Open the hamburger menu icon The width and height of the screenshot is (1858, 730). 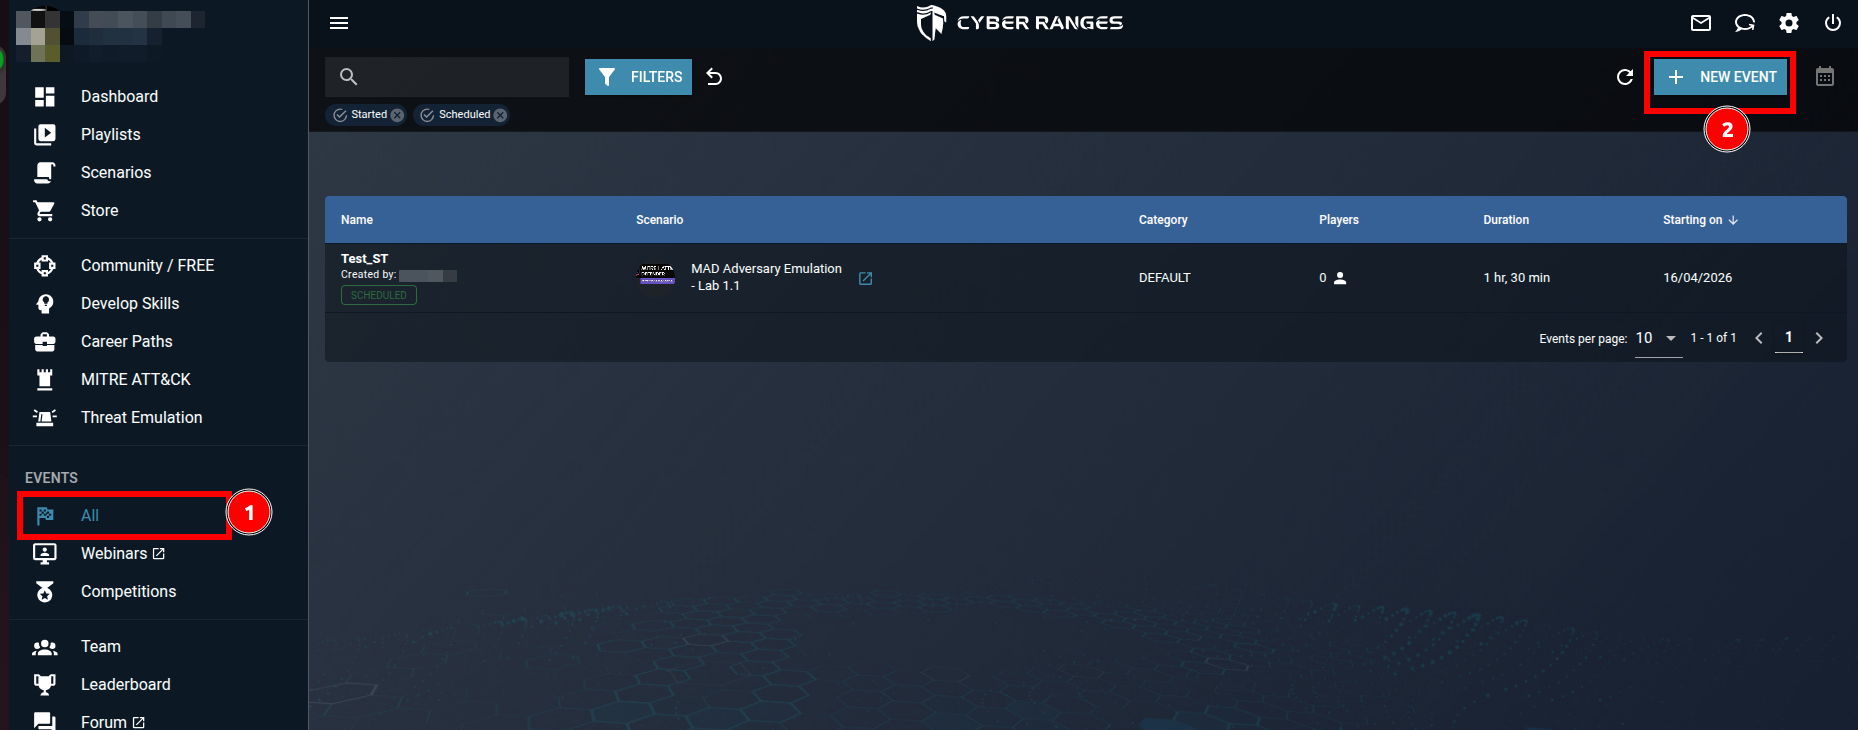339,23
